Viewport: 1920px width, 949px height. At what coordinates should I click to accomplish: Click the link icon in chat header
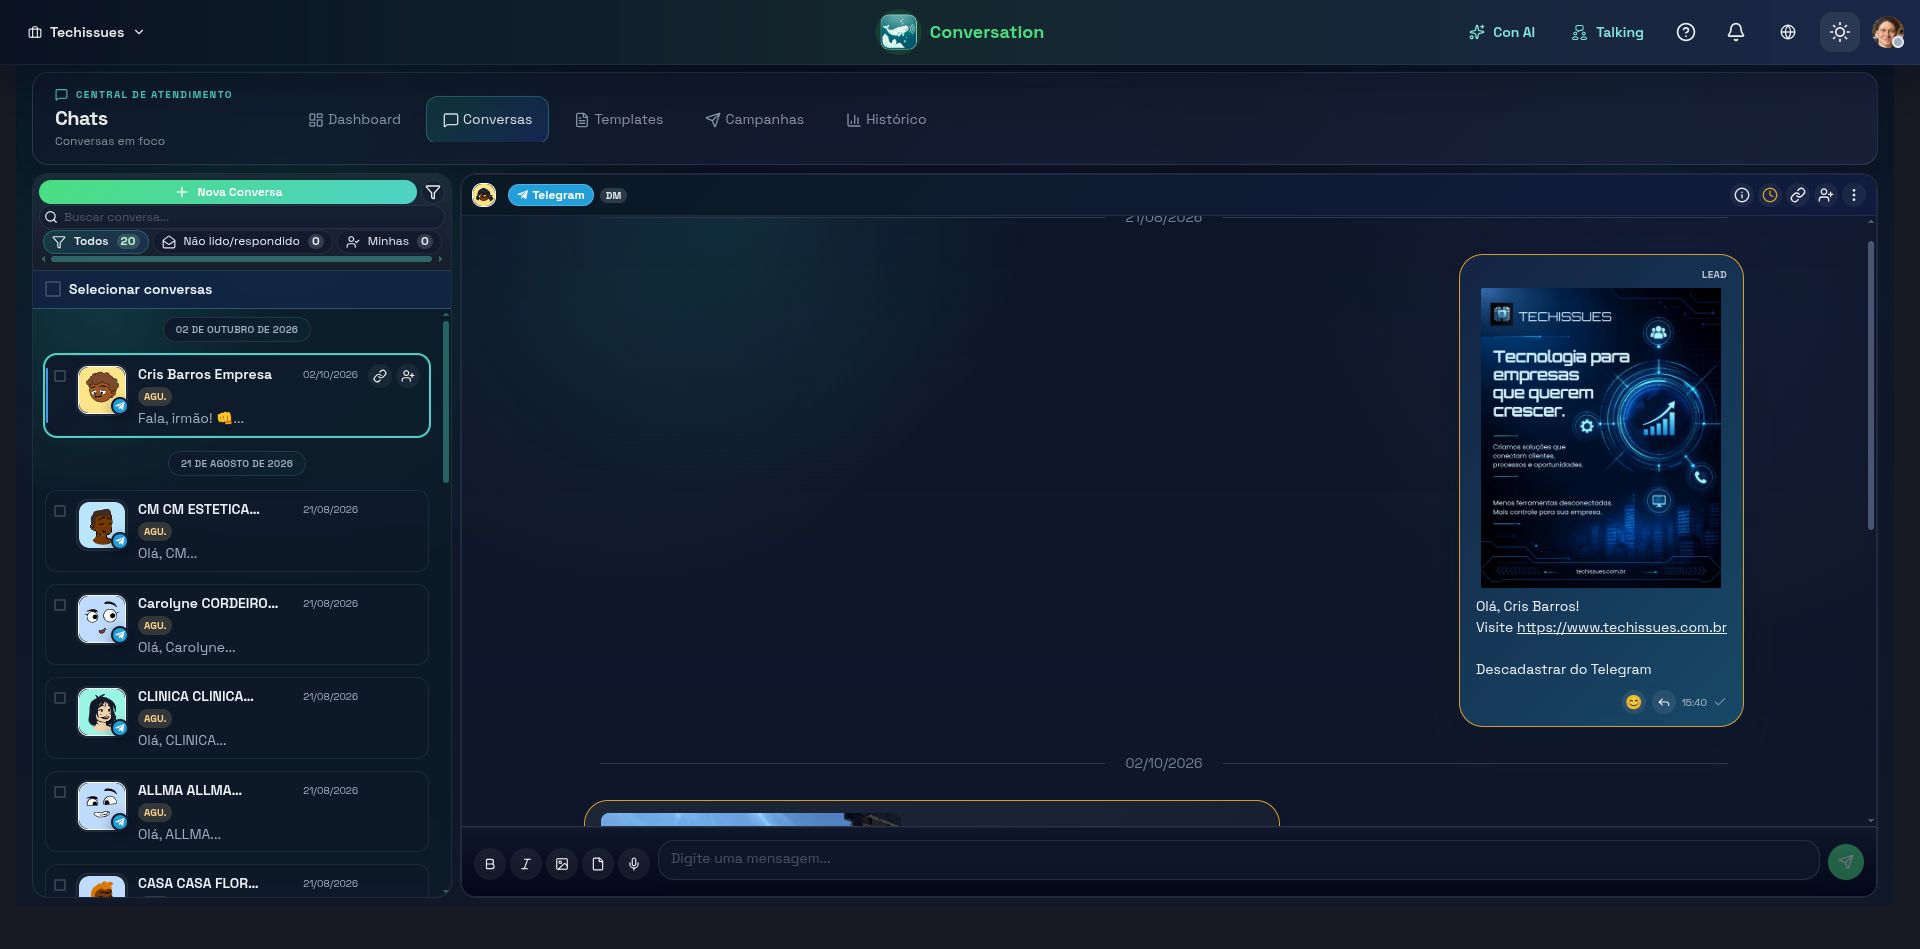pyautogui.click(x=1798, y=195)
